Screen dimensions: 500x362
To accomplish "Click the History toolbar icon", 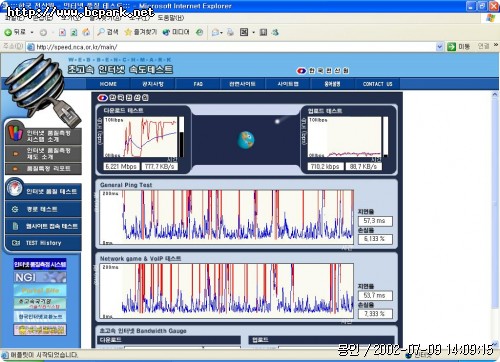I will tap(199, 32).
